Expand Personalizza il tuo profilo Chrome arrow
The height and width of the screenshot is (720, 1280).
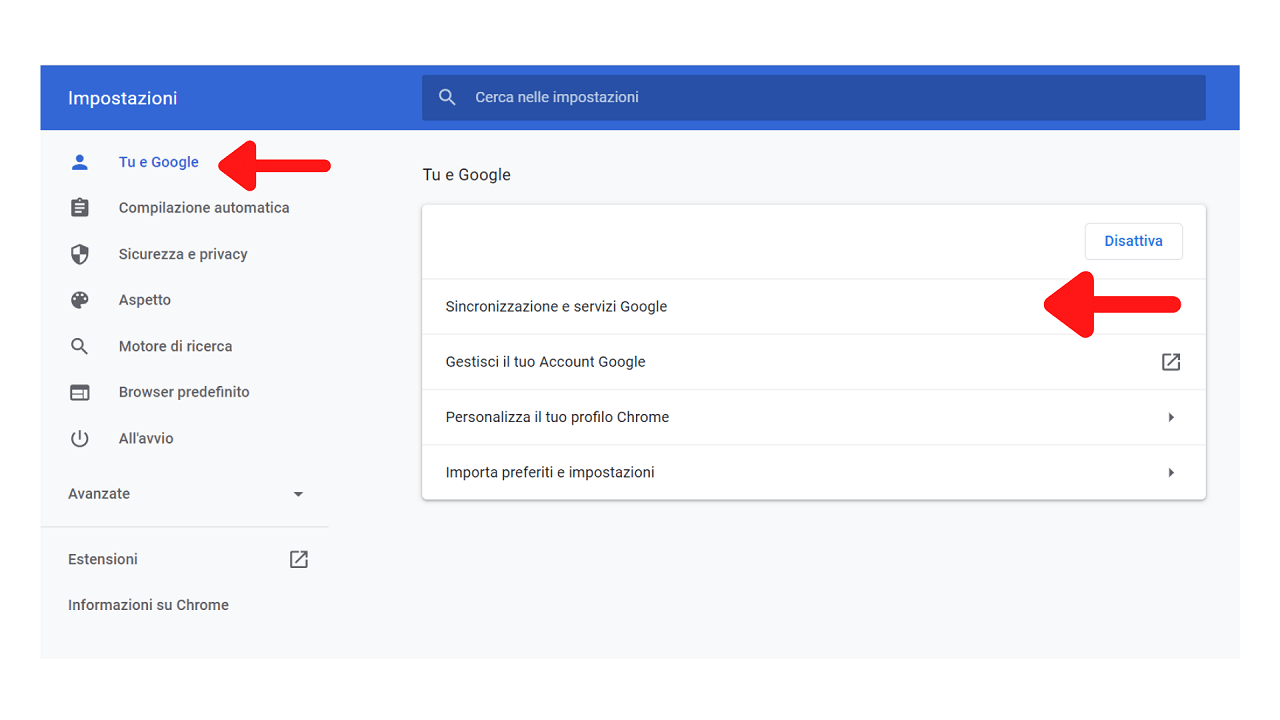[1171, 417]
